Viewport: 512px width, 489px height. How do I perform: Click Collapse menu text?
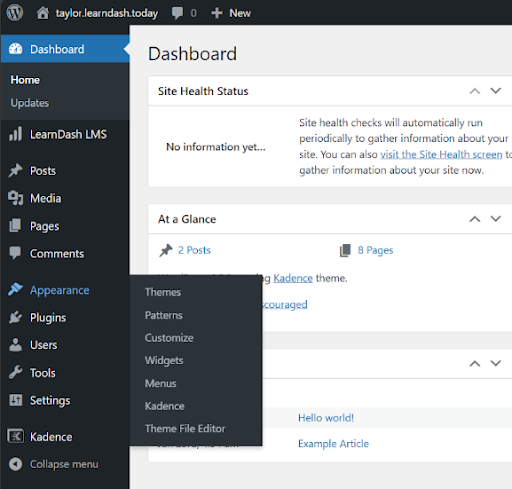pos(64,464)
